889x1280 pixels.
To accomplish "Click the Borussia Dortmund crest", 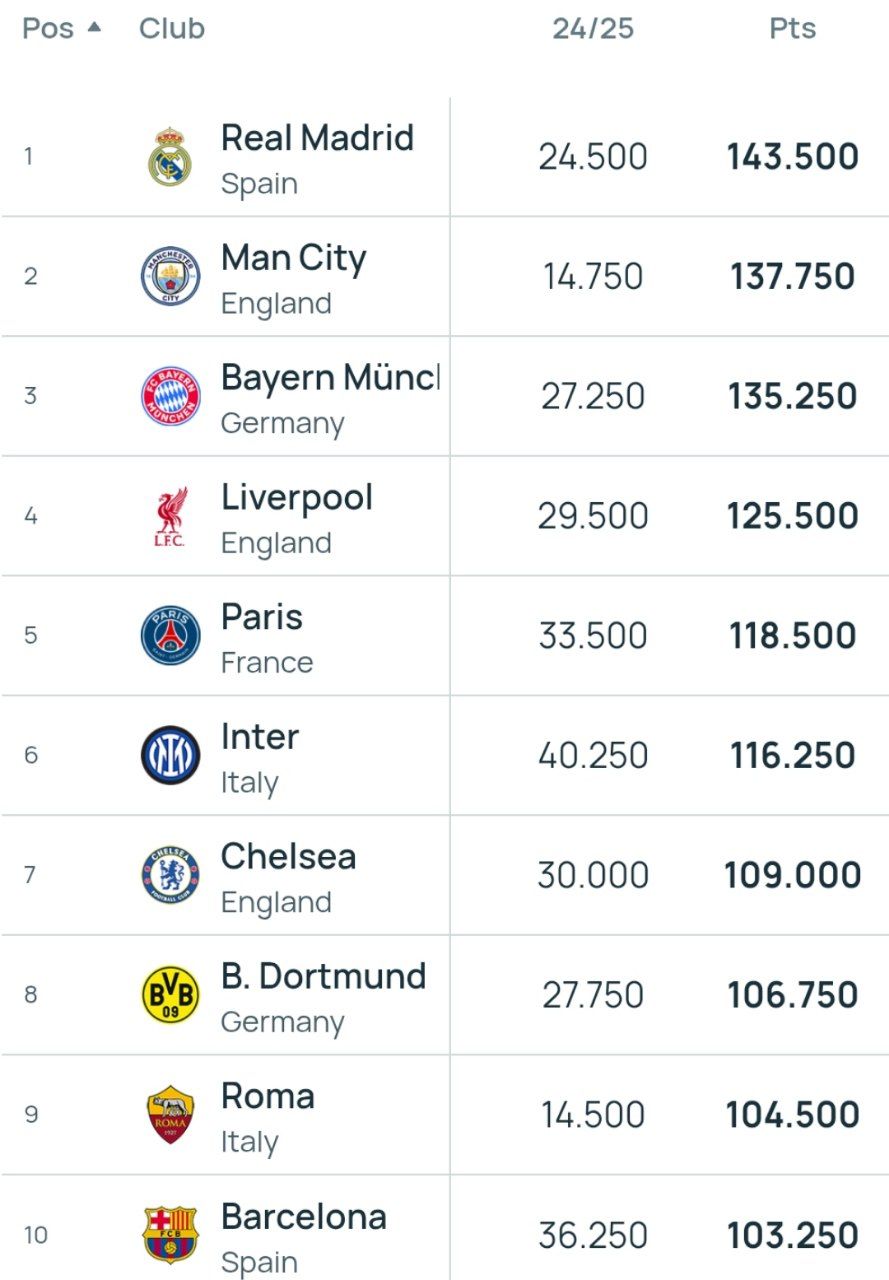I will (x=170, y=995).
